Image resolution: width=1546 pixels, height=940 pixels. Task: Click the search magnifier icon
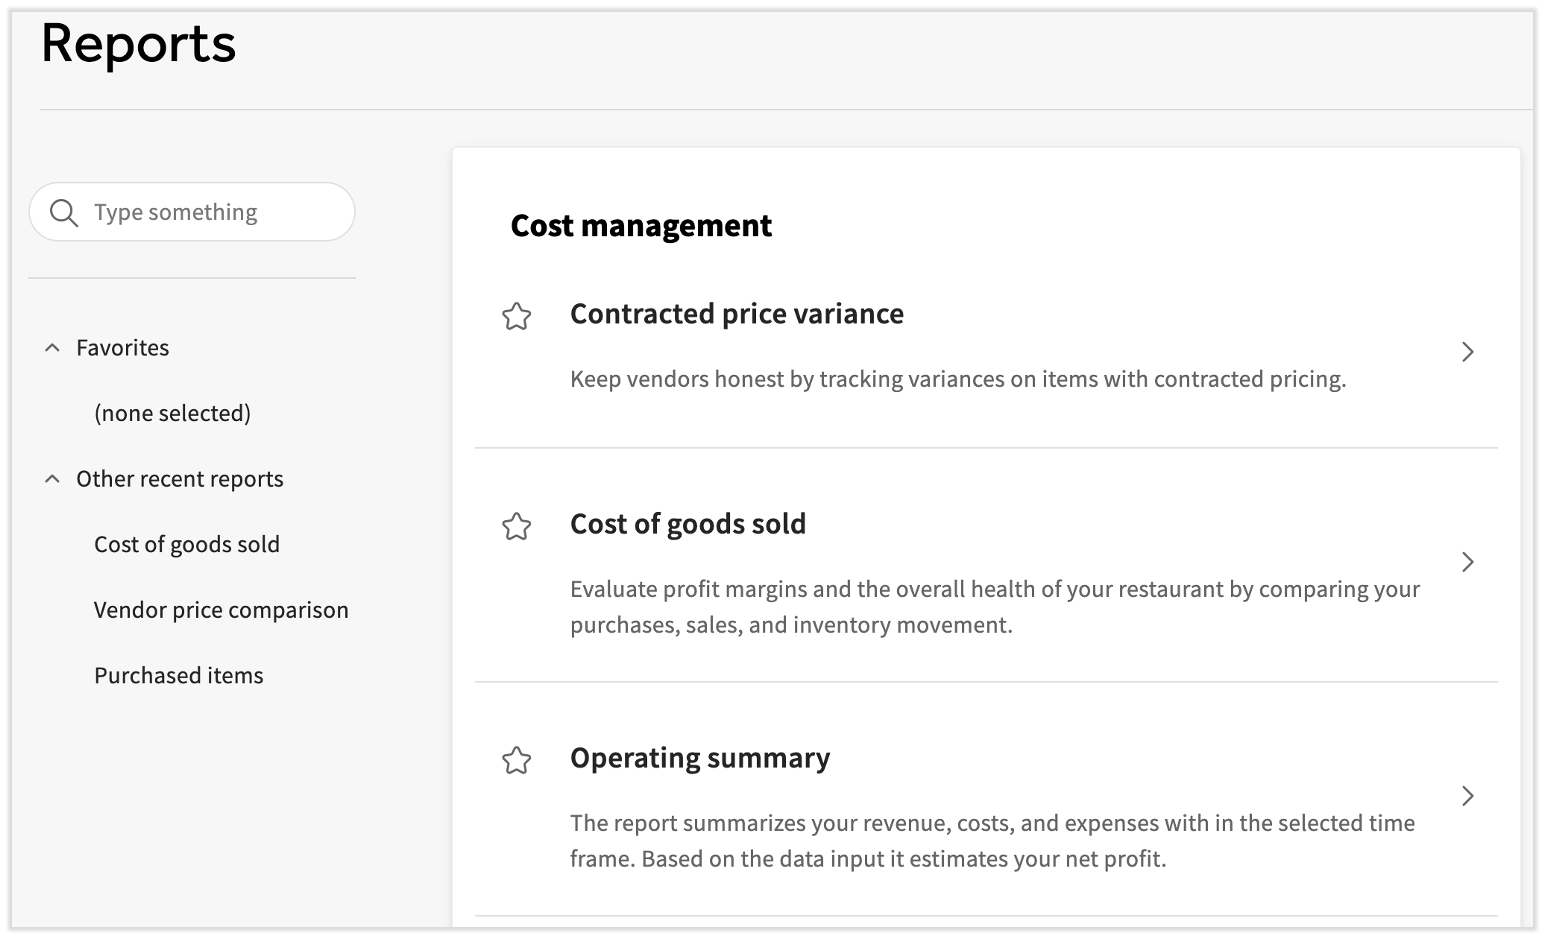coord(63,212)
